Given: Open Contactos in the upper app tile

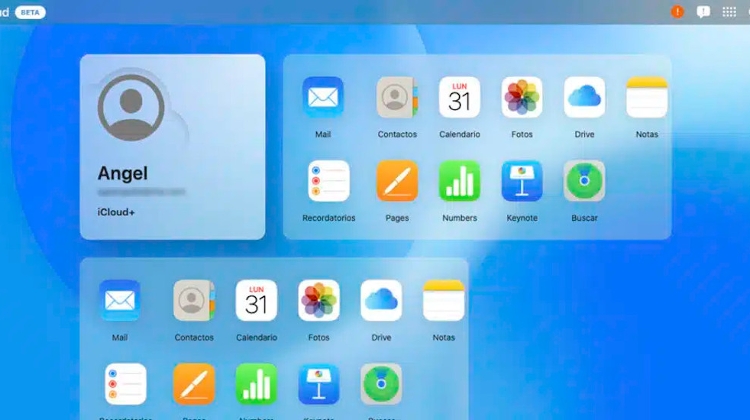Looking at the screenshot, I should (397, 98).
